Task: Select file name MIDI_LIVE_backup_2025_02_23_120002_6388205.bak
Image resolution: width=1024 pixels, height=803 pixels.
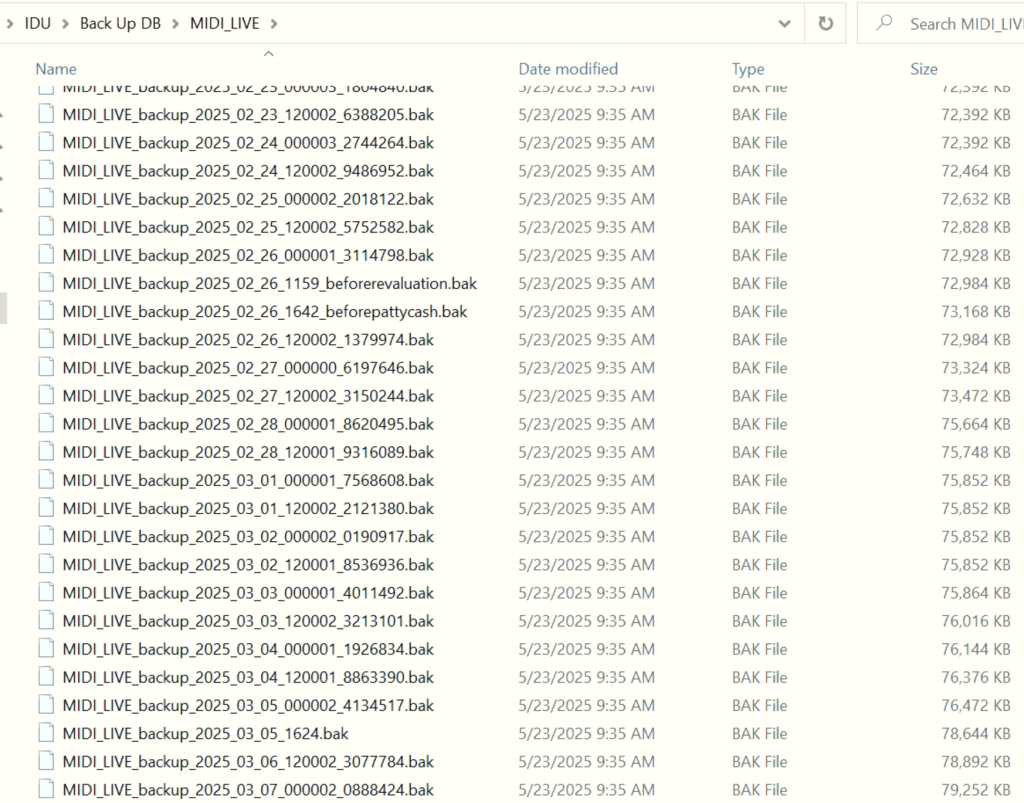Action: click(248, 114)
